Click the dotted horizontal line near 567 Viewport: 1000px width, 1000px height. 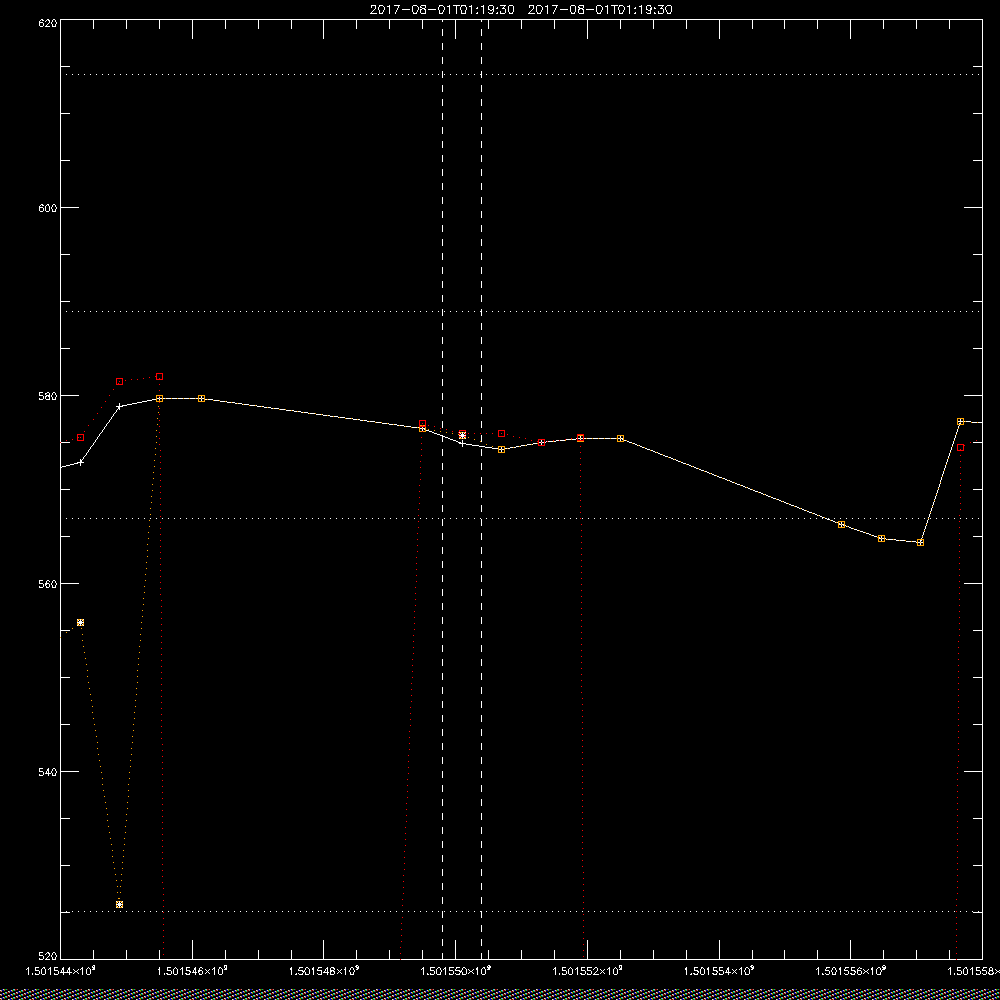[x=521, y=518]
